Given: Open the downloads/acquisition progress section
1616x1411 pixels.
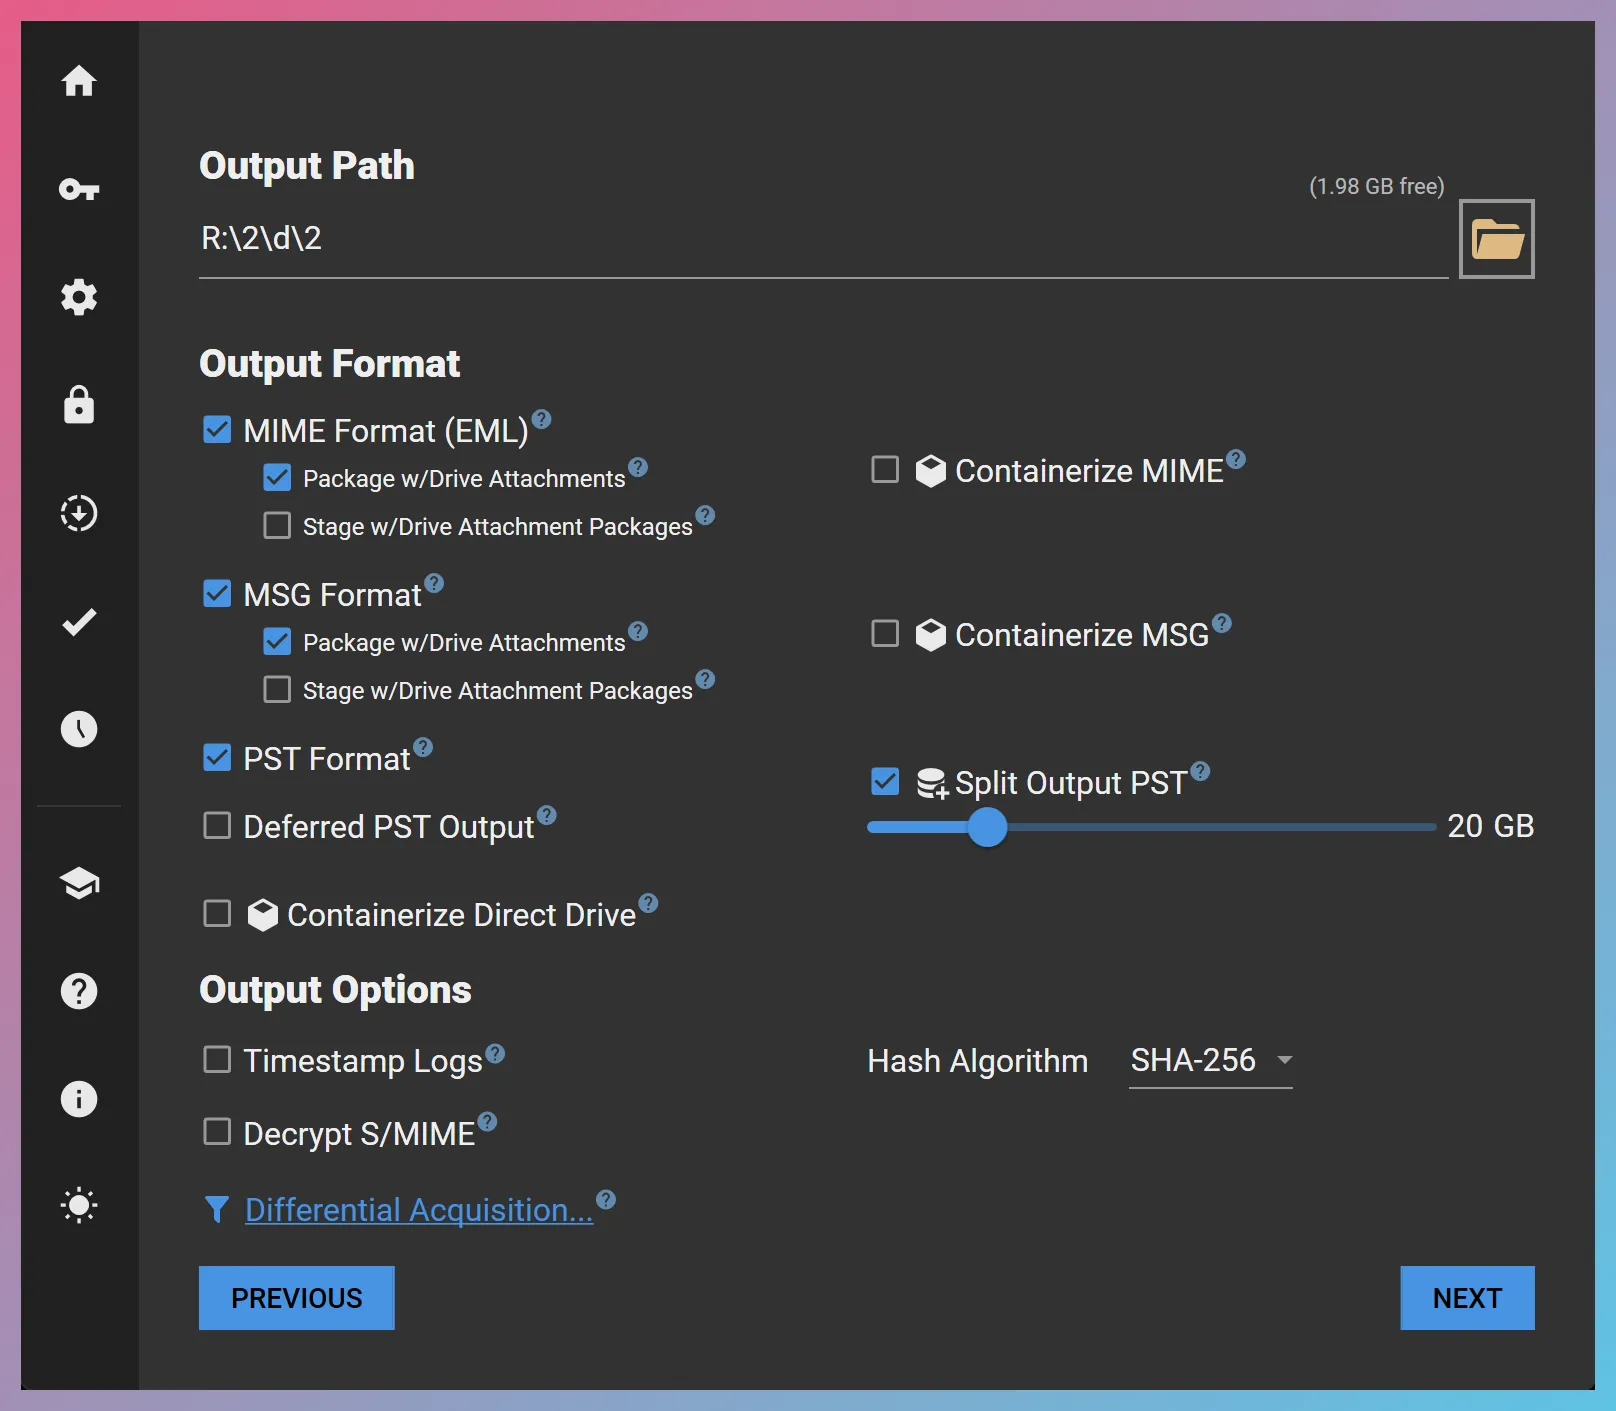Looking at the screenshot, I should click(x=79, y=513).
